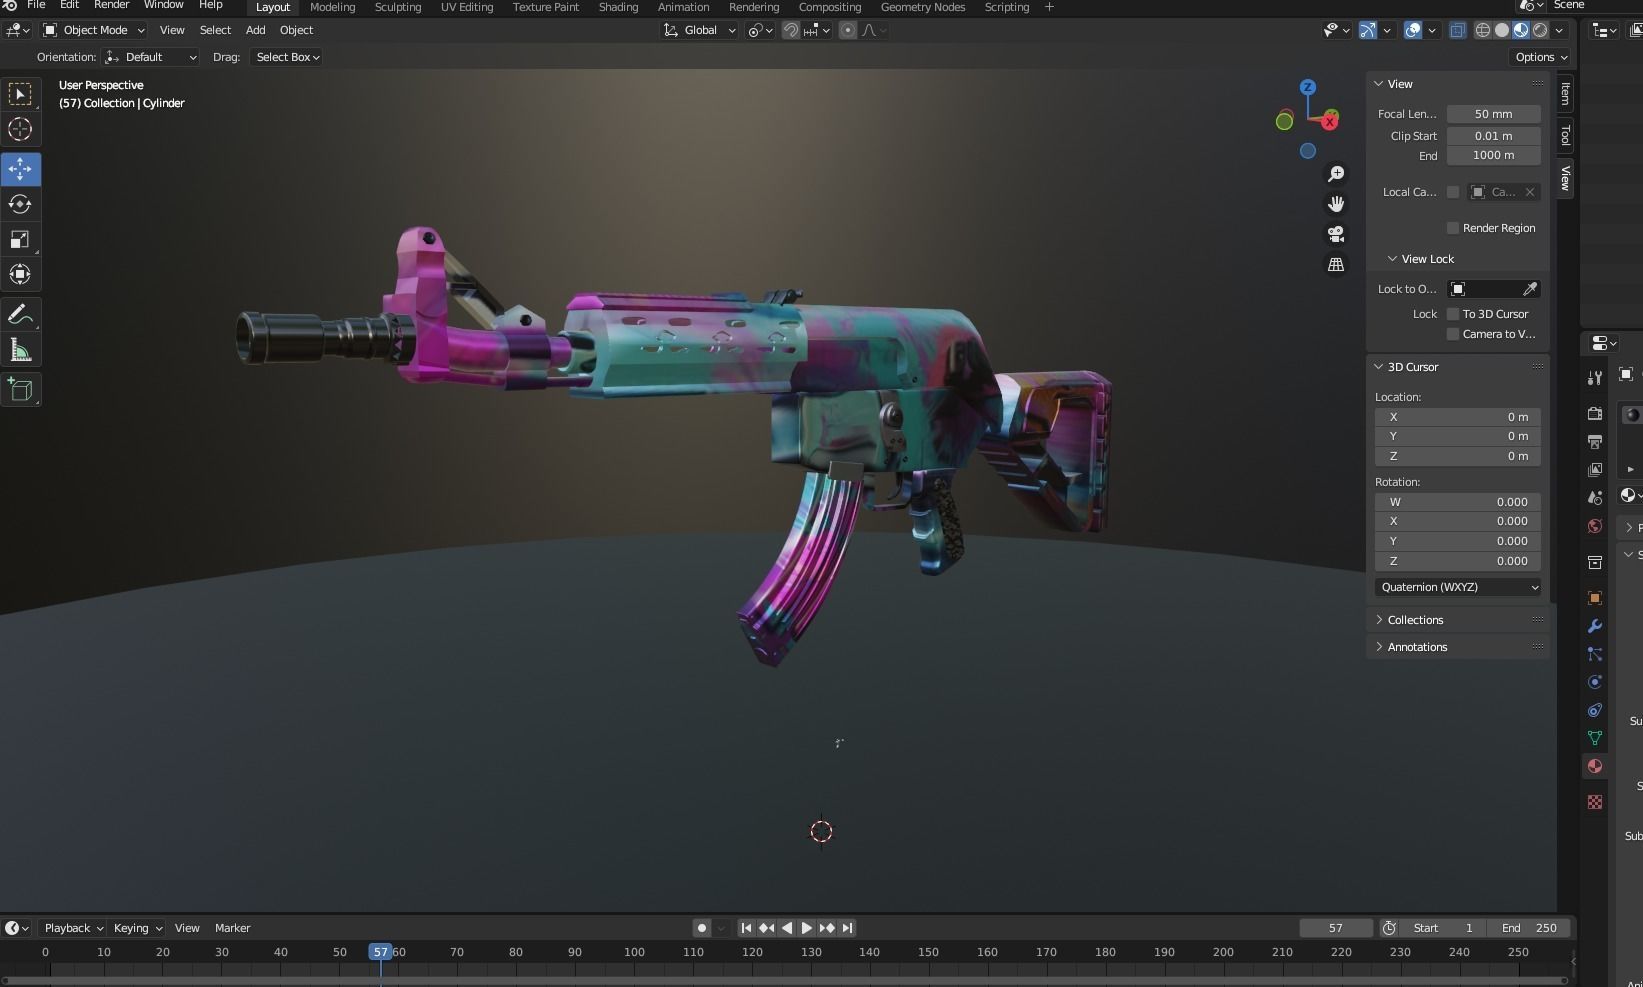Check Lock To 3D Cursor

[x=1453, y=314]
